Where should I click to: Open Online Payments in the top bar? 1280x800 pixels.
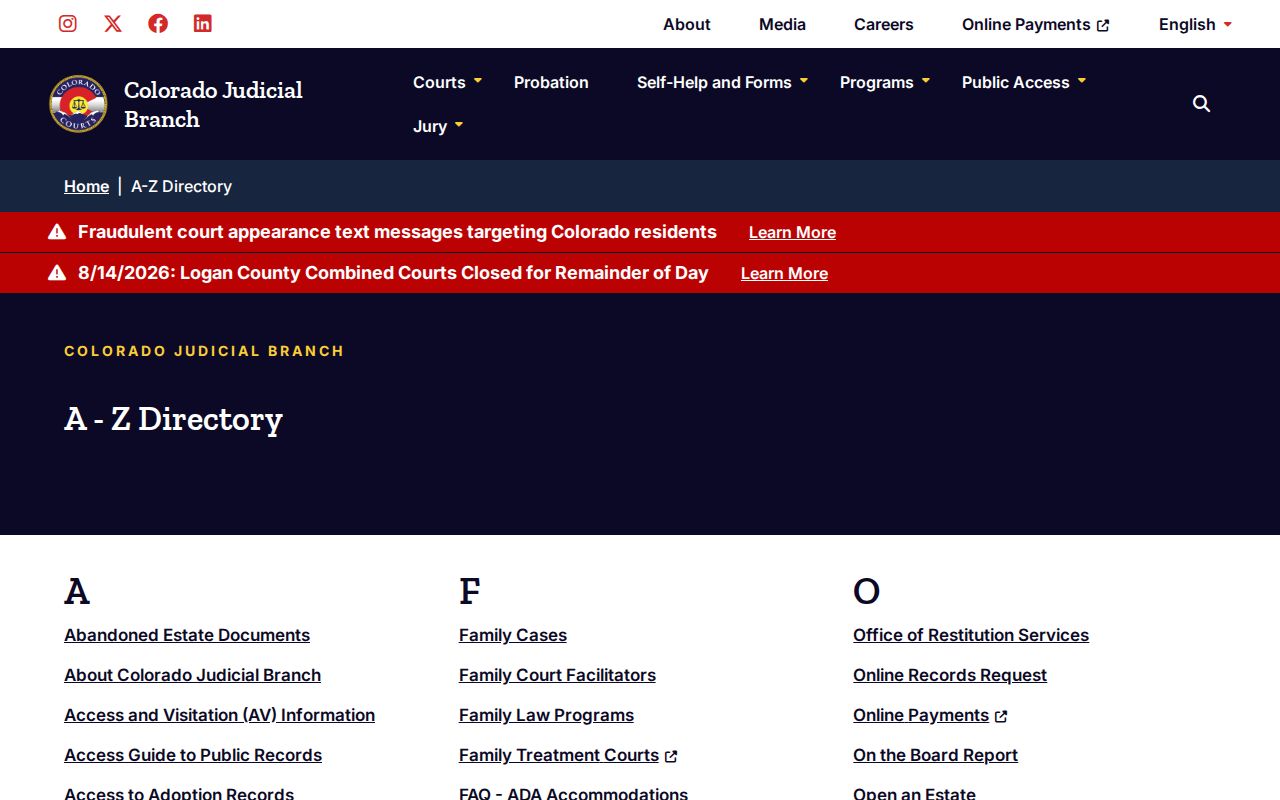click(x=1035, y=24)
